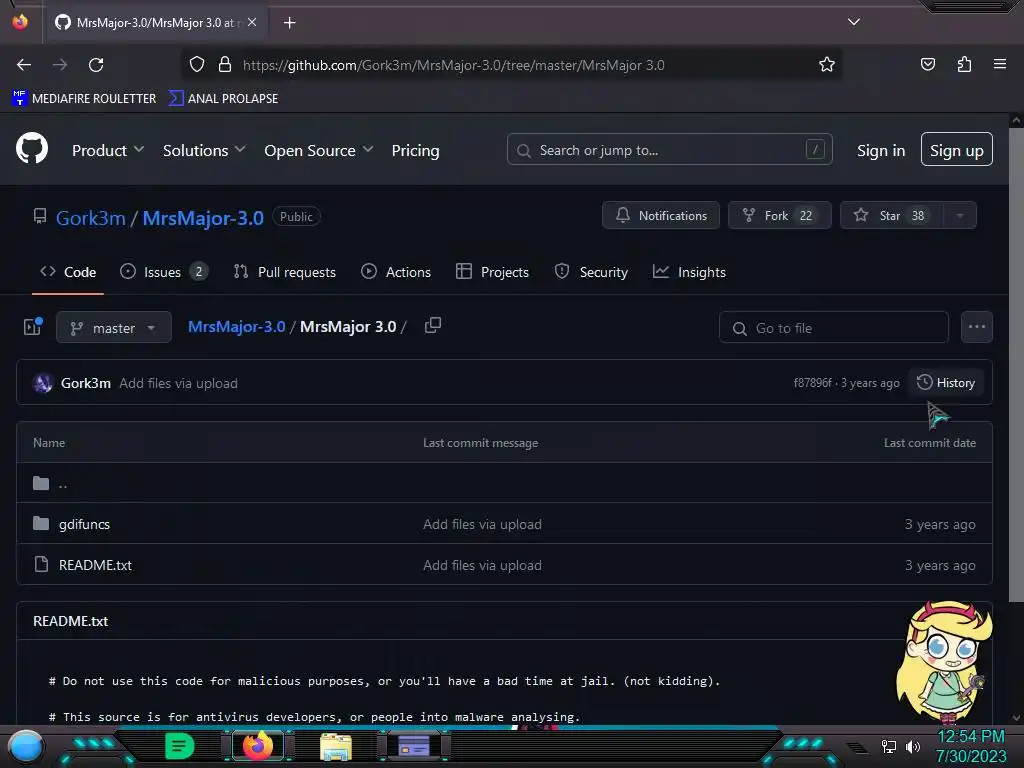Viewport: 1024px width, 768px height.
Task: Click the network tray icon
Action: click(x=889, y=746)
